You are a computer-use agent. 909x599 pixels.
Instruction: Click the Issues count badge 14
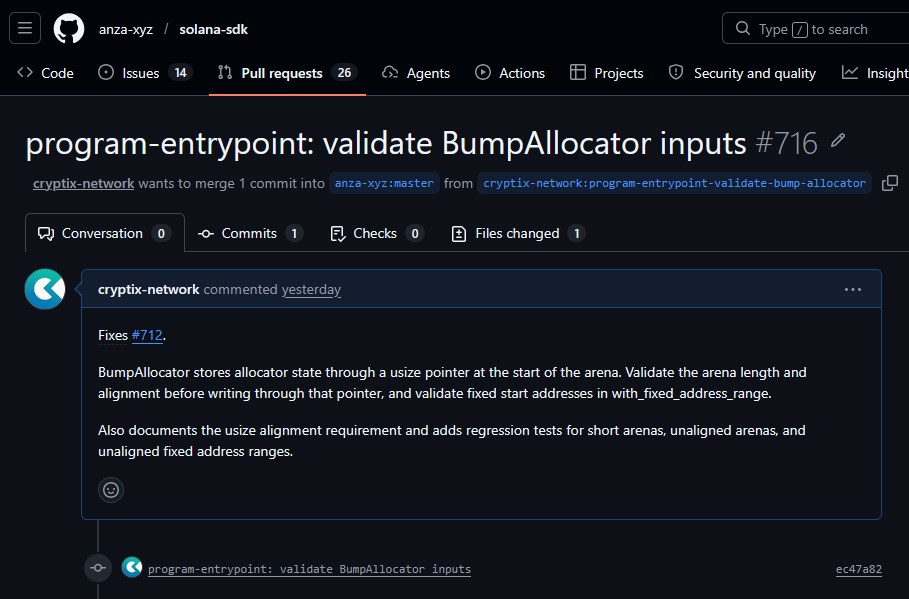pyautogui.click(x=180, y=73)
